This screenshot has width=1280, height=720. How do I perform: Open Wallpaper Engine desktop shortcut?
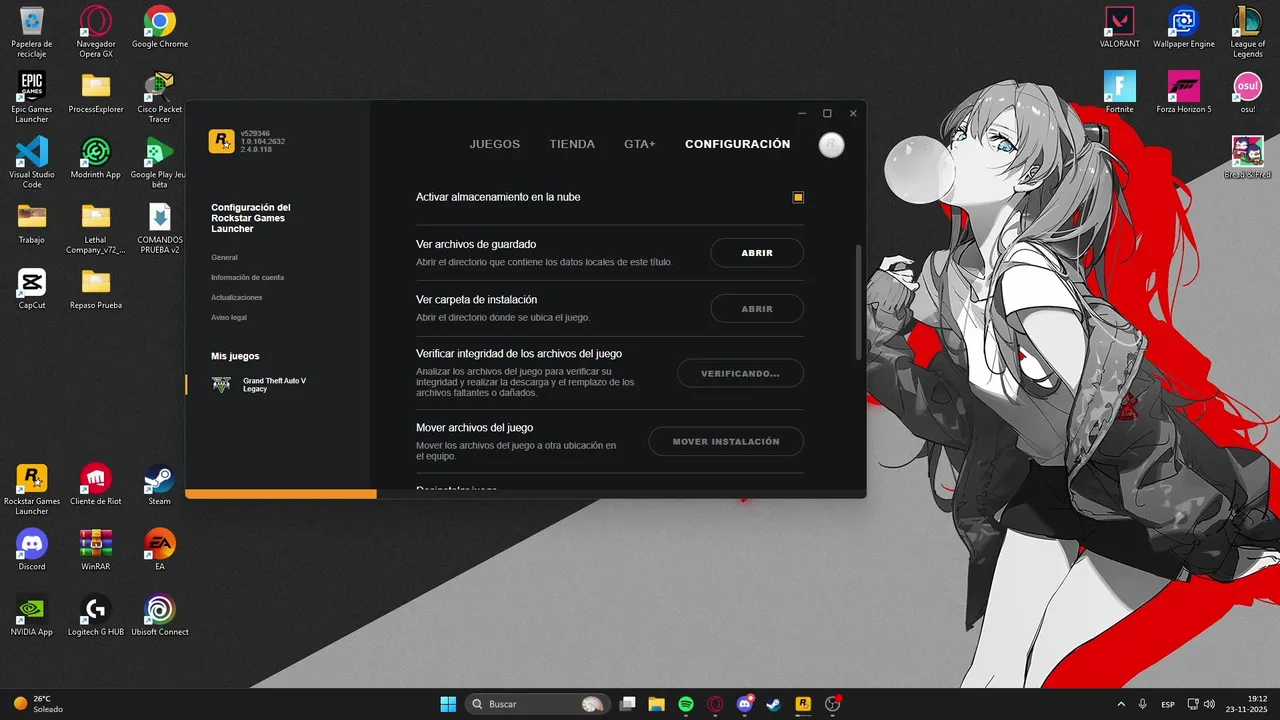click(1184, 27)
